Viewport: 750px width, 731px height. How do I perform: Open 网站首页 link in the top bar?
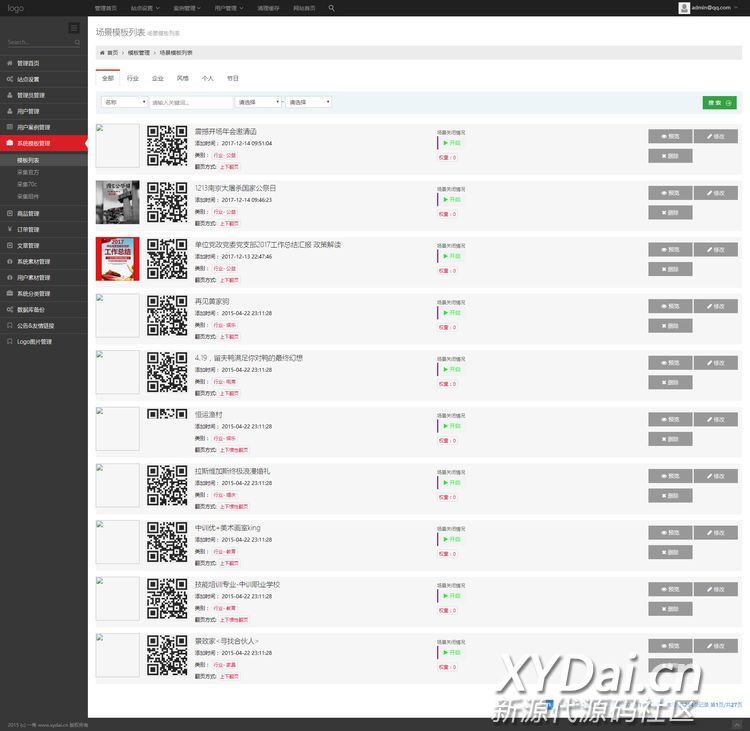point(304,8)
